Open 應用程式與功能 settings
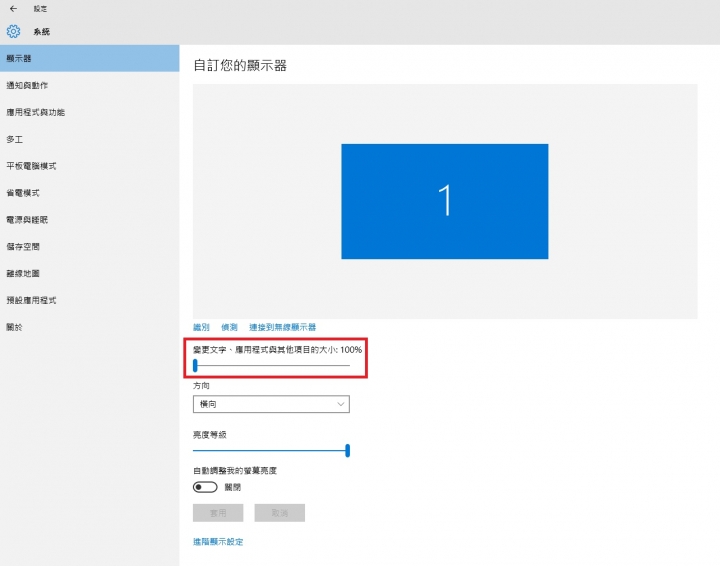This screenshot has height=566, width=720. tap(90, 112)
